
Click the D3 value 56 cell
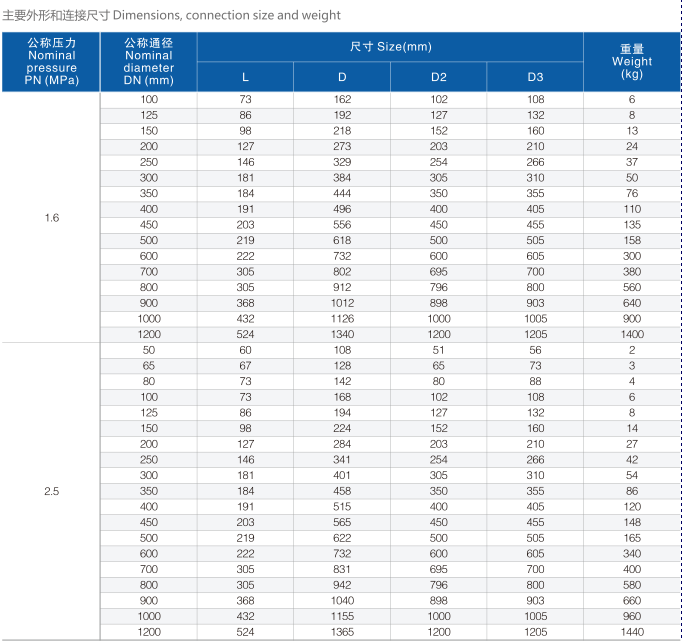click(x=536, y=350)
